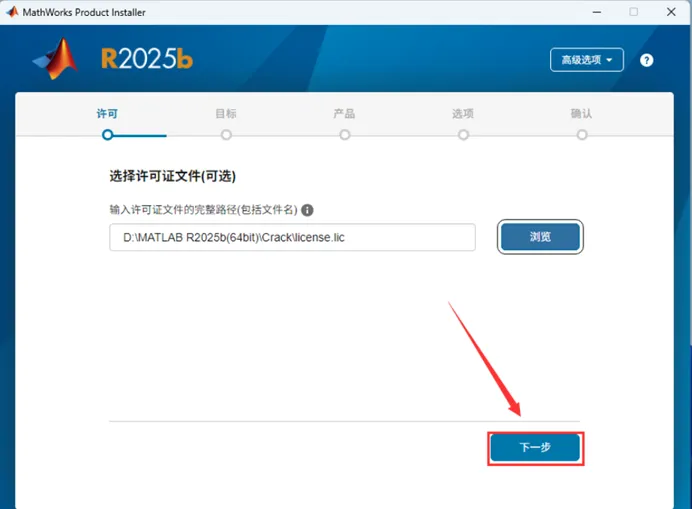The width and height of the screenshot is (692, 509).
Task: Click the 浏览 button
Action: (x=540, y=237)
